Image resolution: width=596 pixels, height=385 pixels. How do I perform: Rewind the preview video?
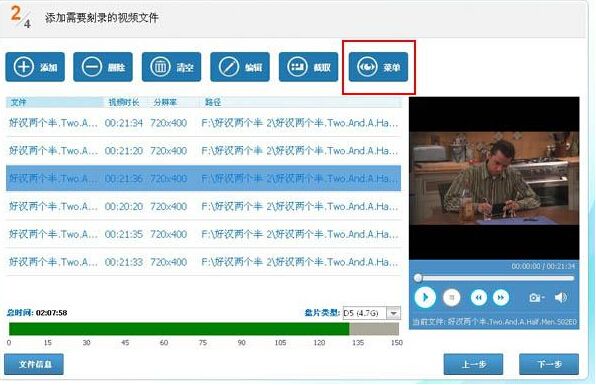479,297
